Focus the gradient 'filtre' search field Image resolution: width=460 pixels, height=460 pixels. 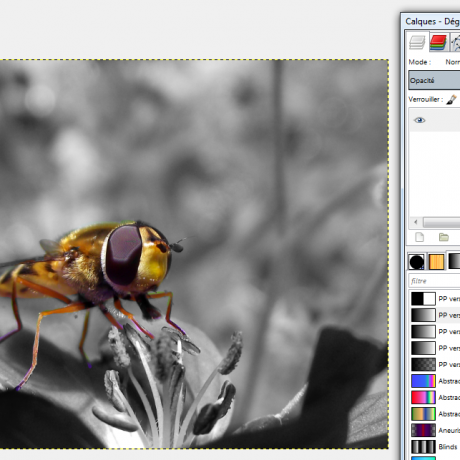[435, 281]
